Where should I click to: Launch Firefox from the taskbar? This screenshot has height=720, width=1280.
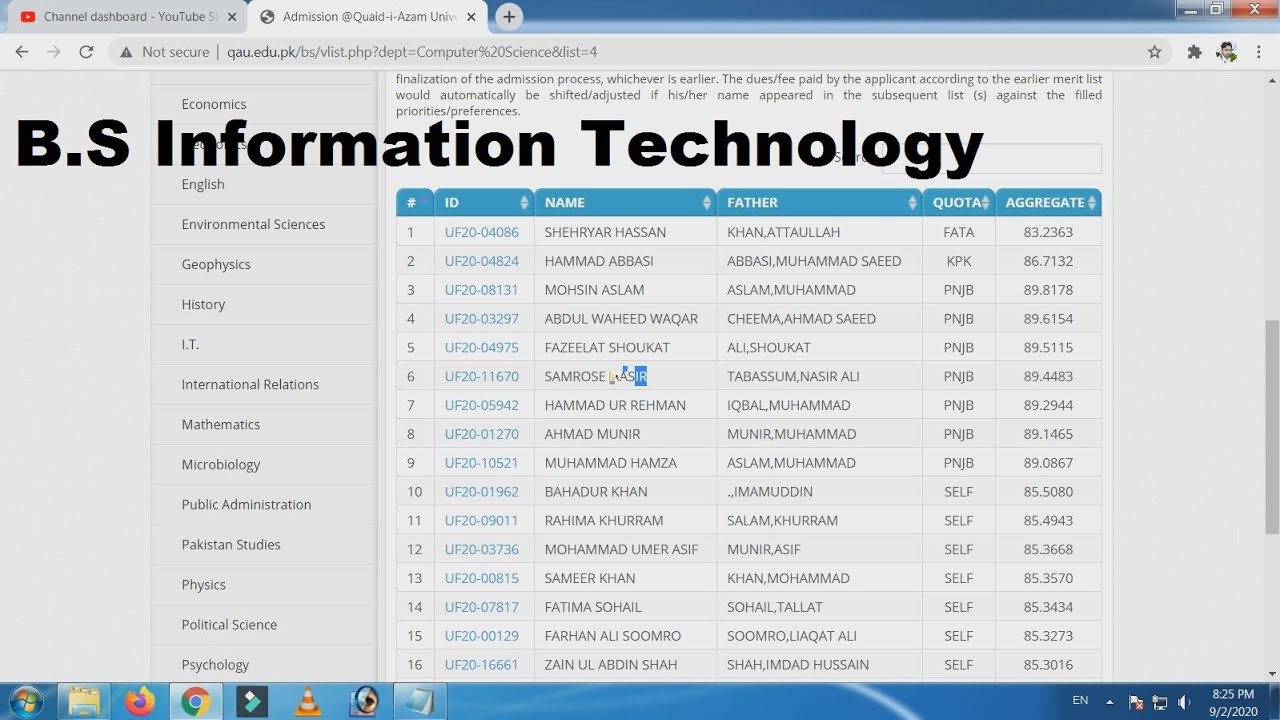(x=140, y=702)
